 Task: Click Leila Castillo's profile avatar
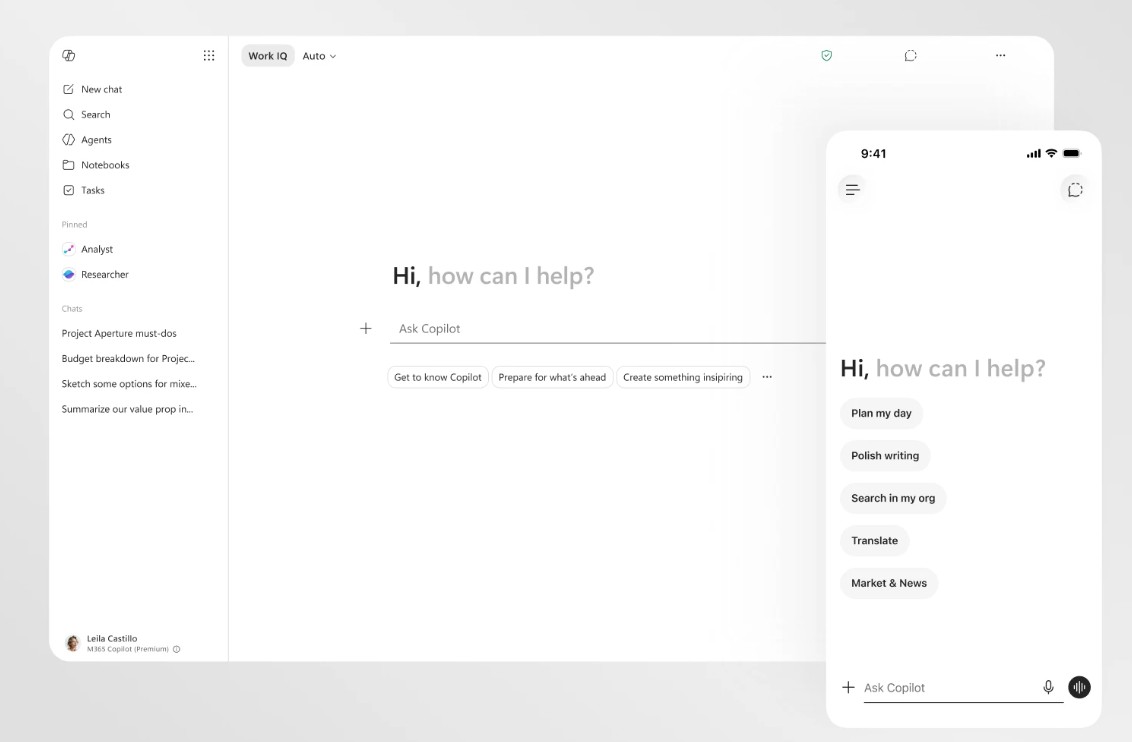click(x=72, y=643)
